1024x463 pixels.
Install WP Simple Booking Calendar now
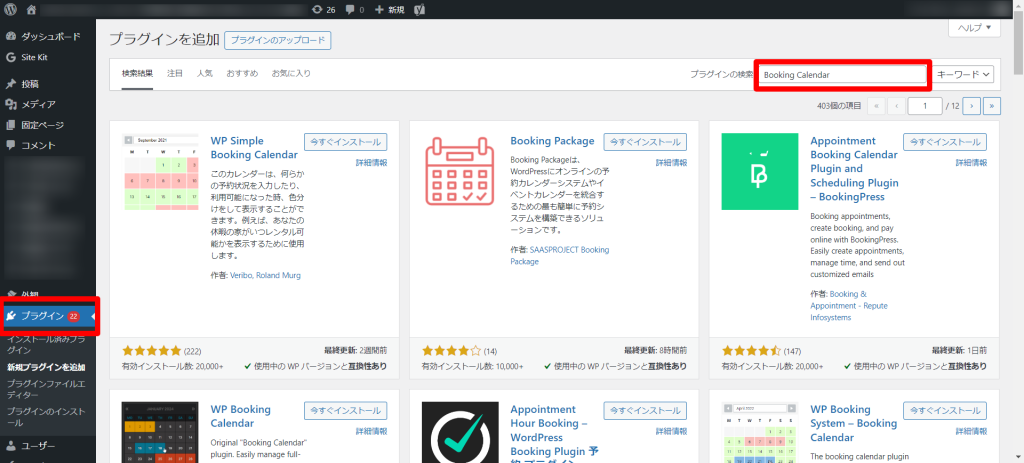[x=345, y=142]
